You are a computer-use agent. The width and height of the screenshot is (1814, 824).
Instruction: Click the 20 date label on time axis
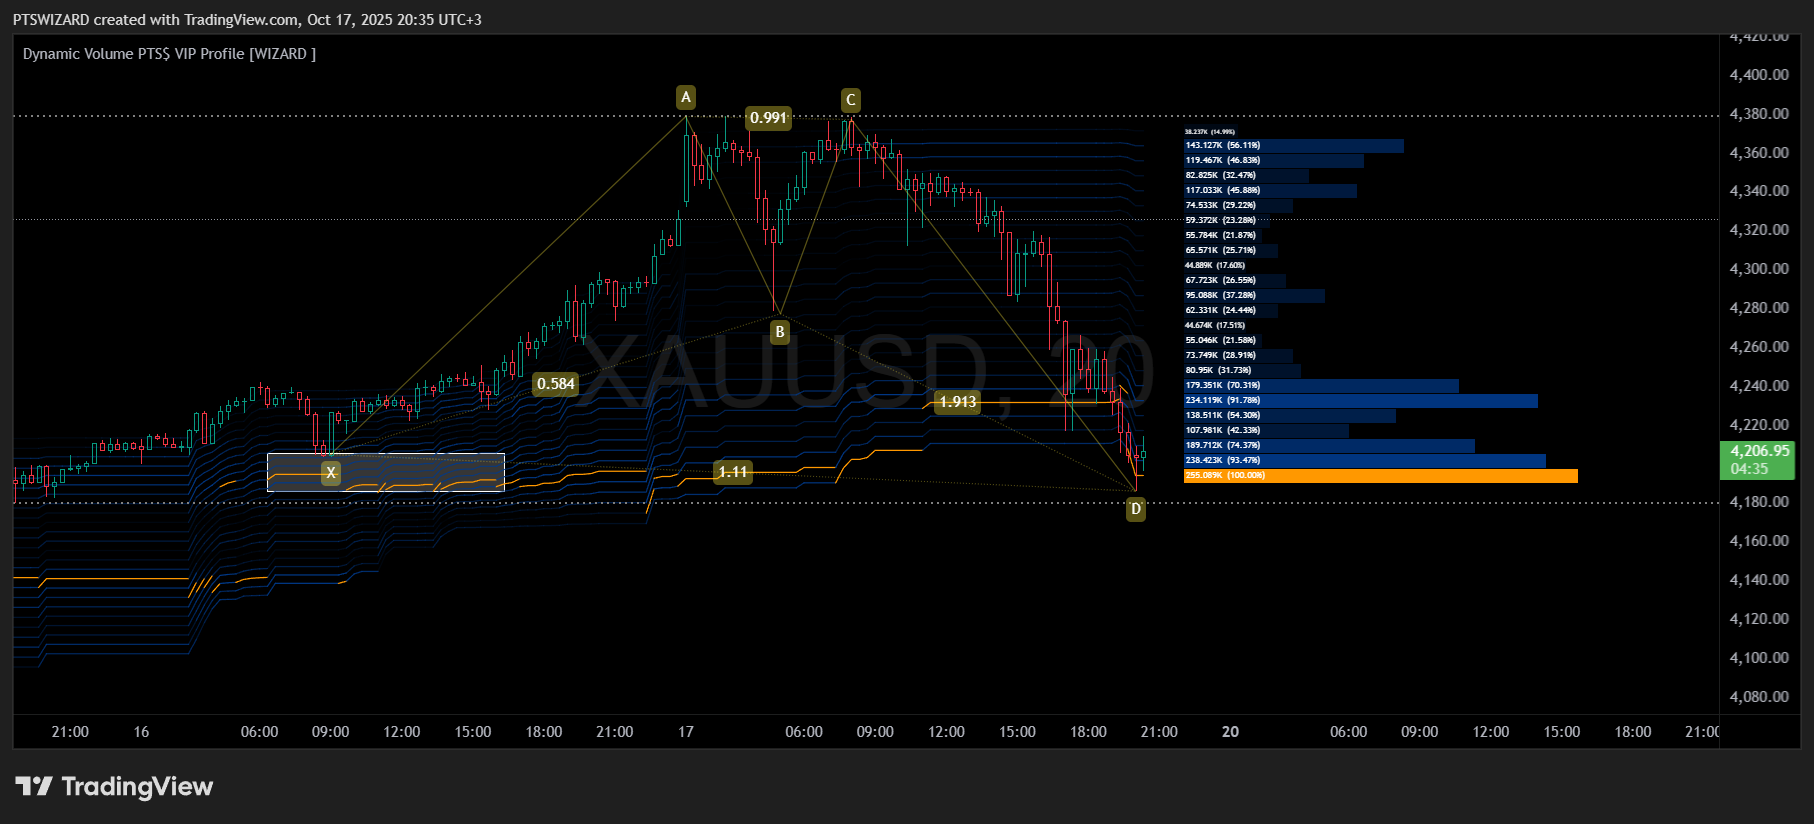pyautogui.click(x=1230, y=732)
